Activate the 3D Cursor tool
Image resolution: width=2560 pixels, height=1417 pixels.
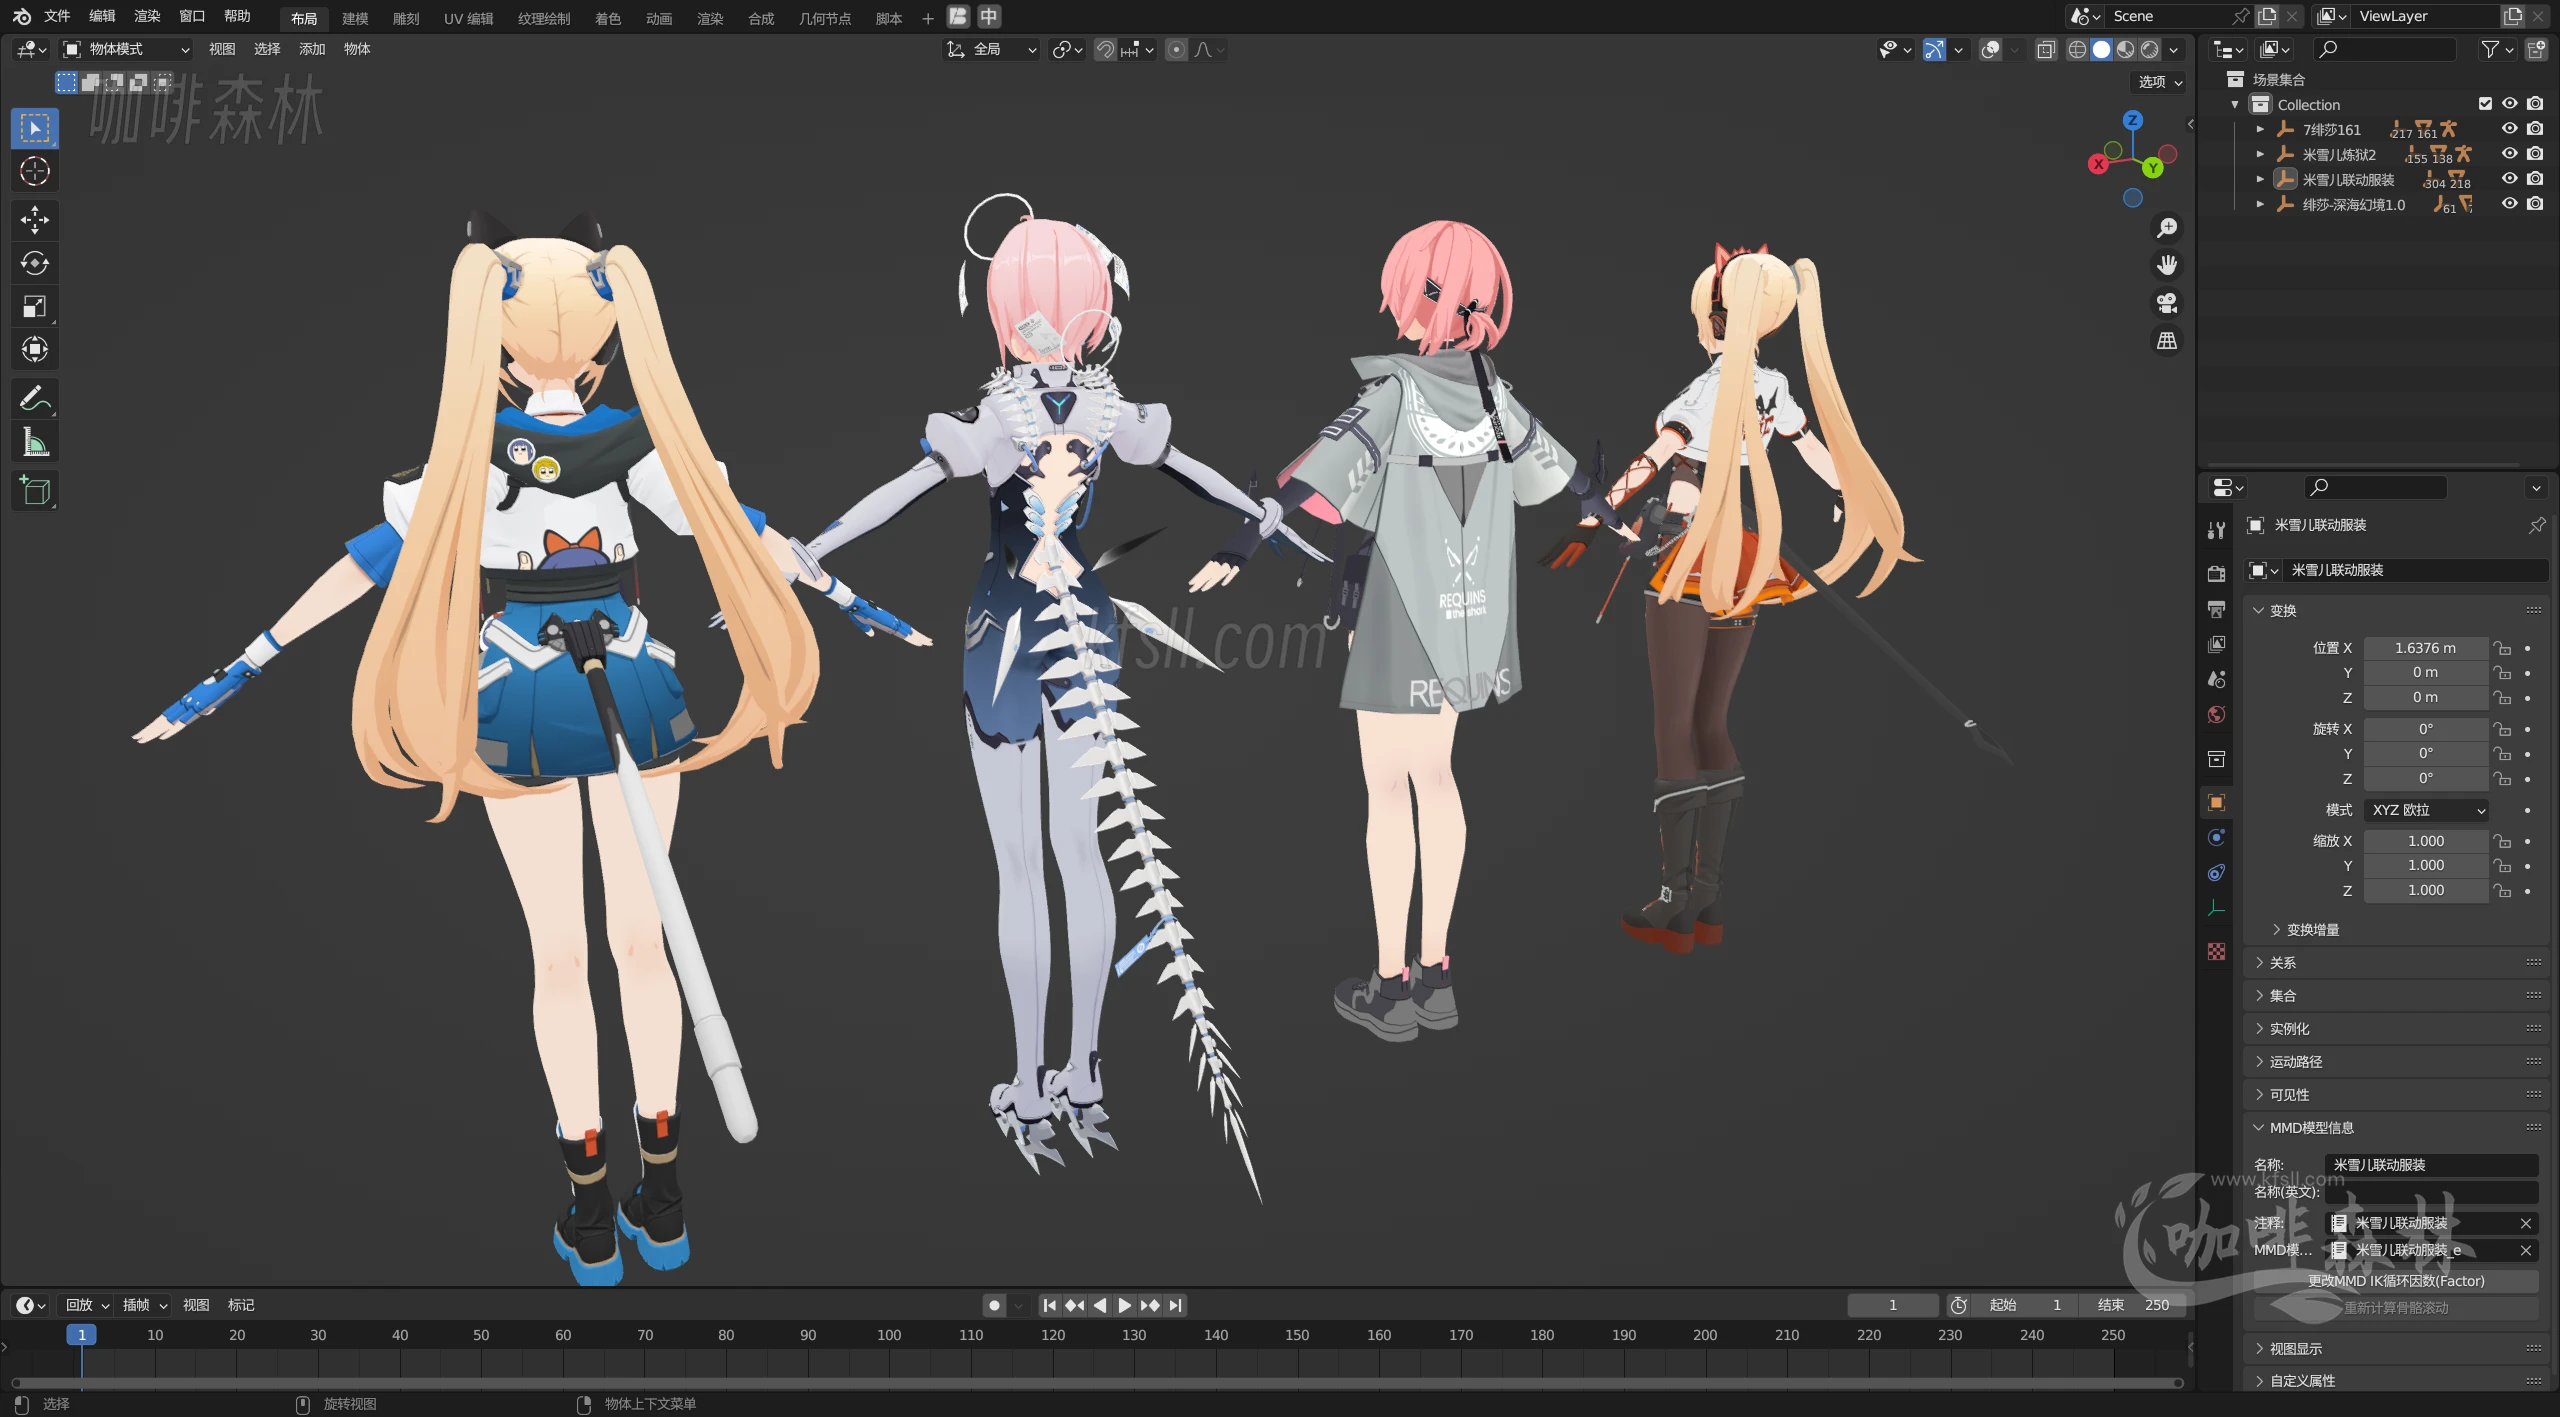[35, 172]
